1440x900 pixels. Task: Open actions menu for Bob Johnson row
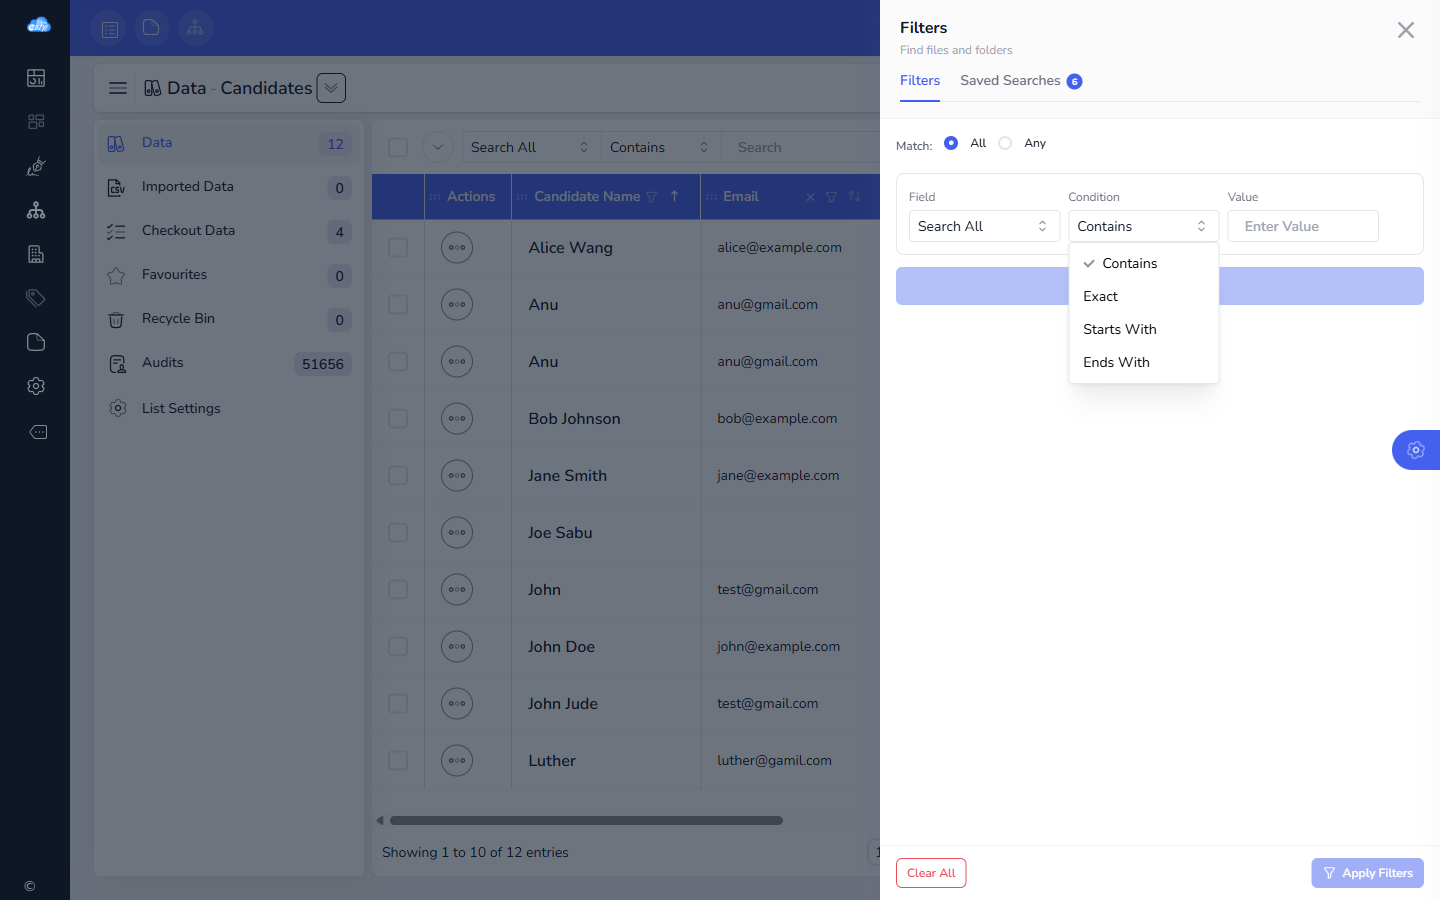(457, 419)
